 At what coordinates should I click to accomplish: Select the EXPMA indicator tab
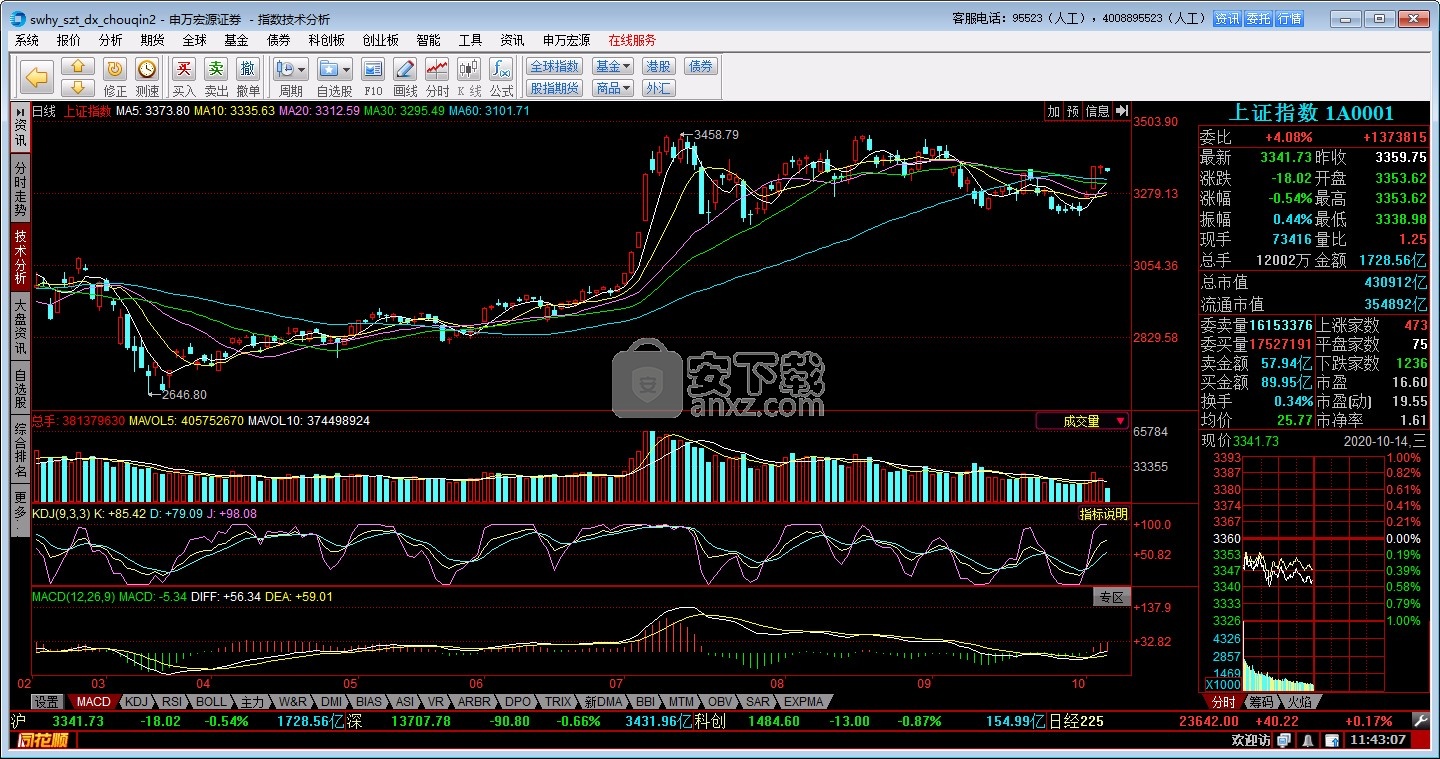803,702
